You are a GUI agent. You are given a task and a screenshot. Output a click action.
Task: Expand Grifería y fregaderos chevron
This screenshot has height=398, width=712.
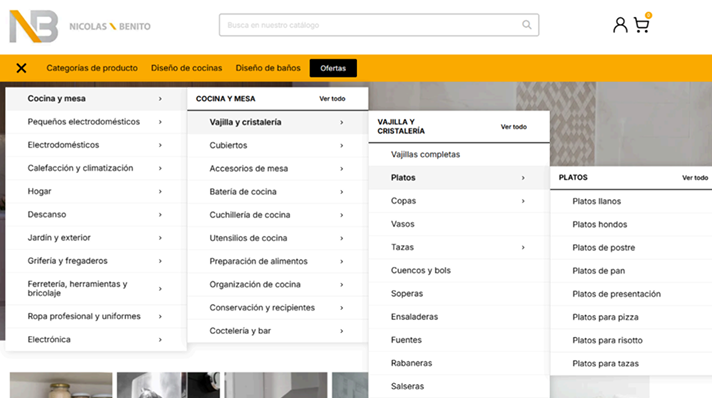point(160,261)
